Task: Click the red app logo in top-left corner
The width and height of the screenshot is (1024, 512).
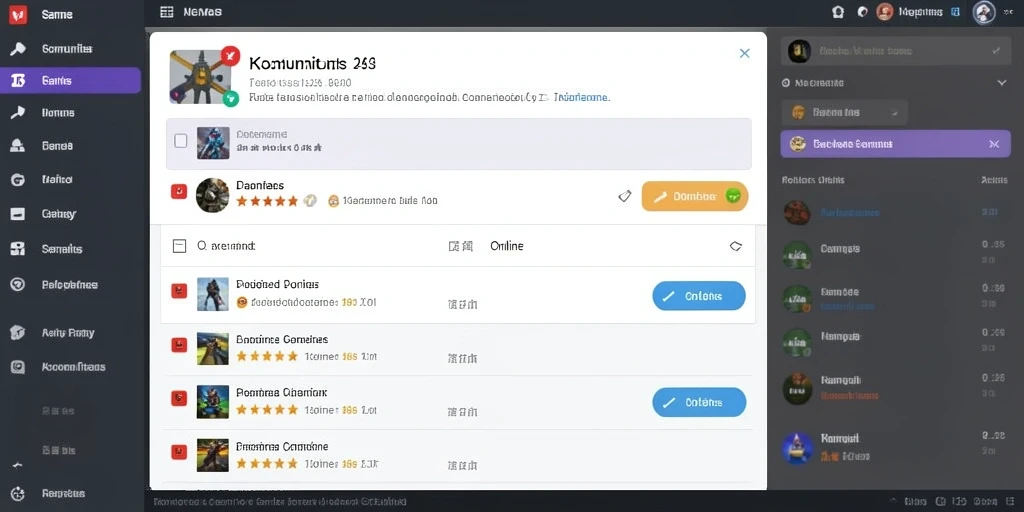Action: point(18,14)
